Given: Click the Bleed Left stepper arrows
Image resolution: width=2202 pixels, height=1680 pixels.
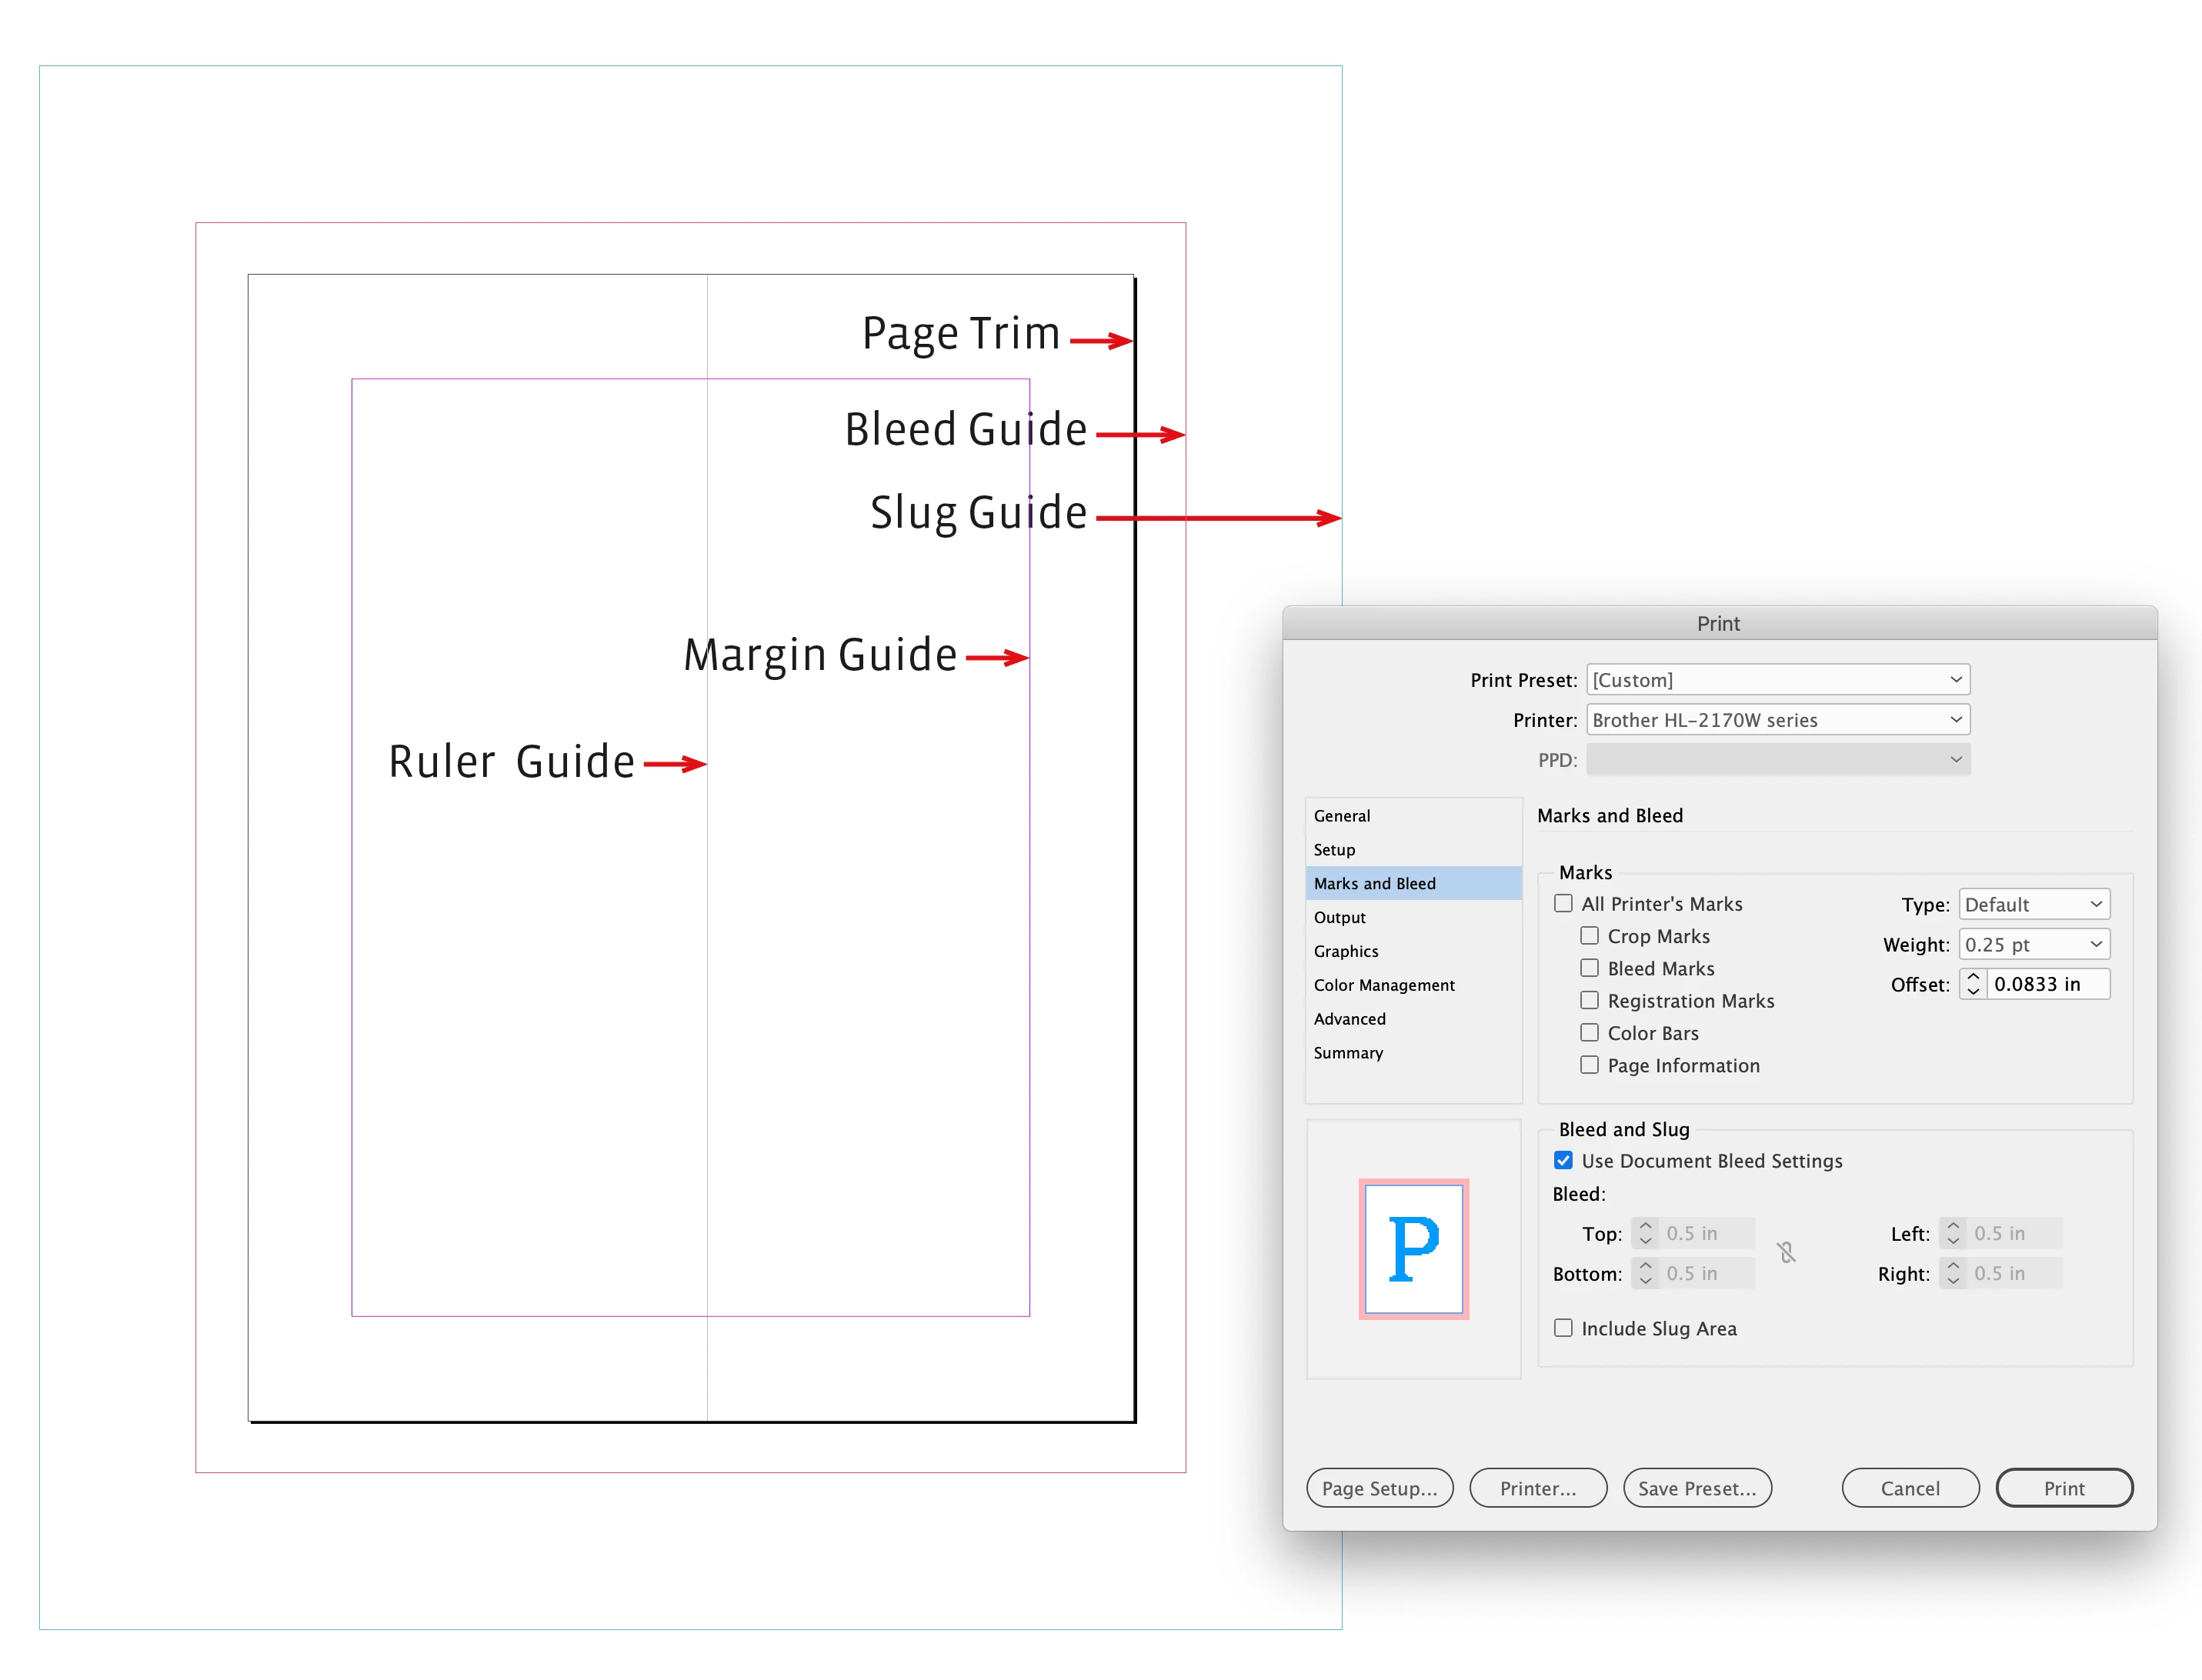Looking at the screenshot, I should [x=1952, y=1234].
